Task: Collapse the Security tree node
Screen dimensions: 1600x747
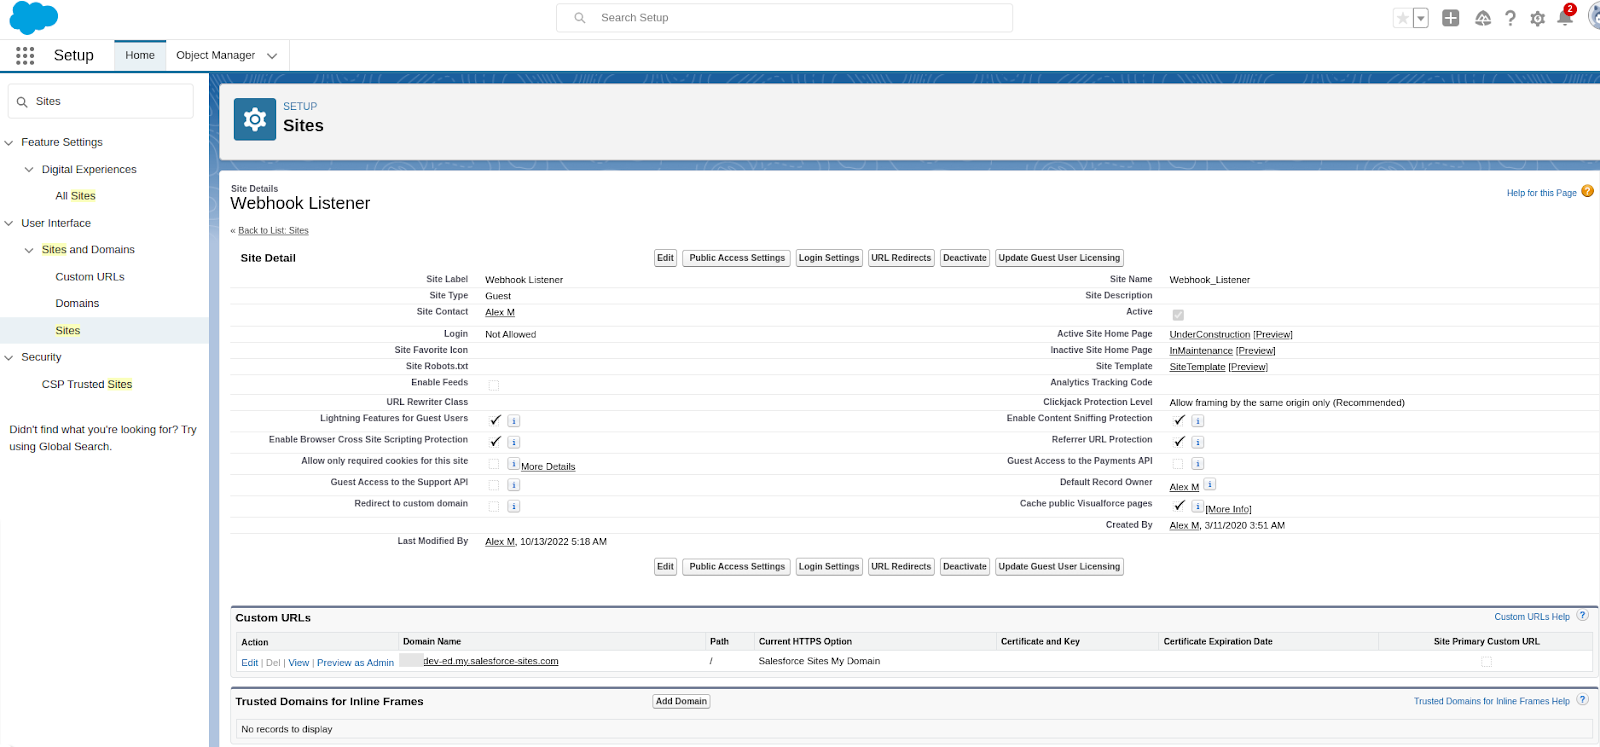Action: point(9,358)
